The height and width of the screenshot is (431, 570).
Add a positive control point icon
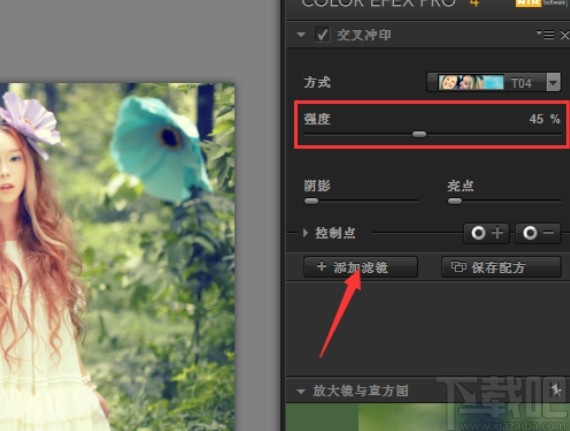point(486,233)
